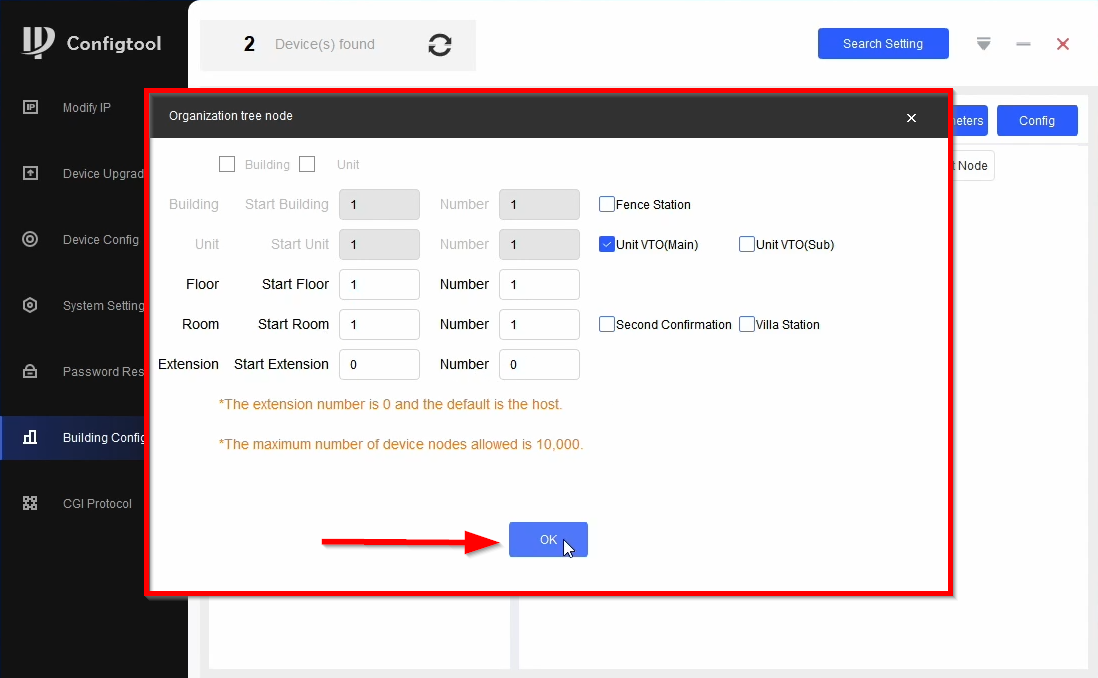Open Device Upgrade section
The height and width of the screenshot is (678, 1098).
103,173
